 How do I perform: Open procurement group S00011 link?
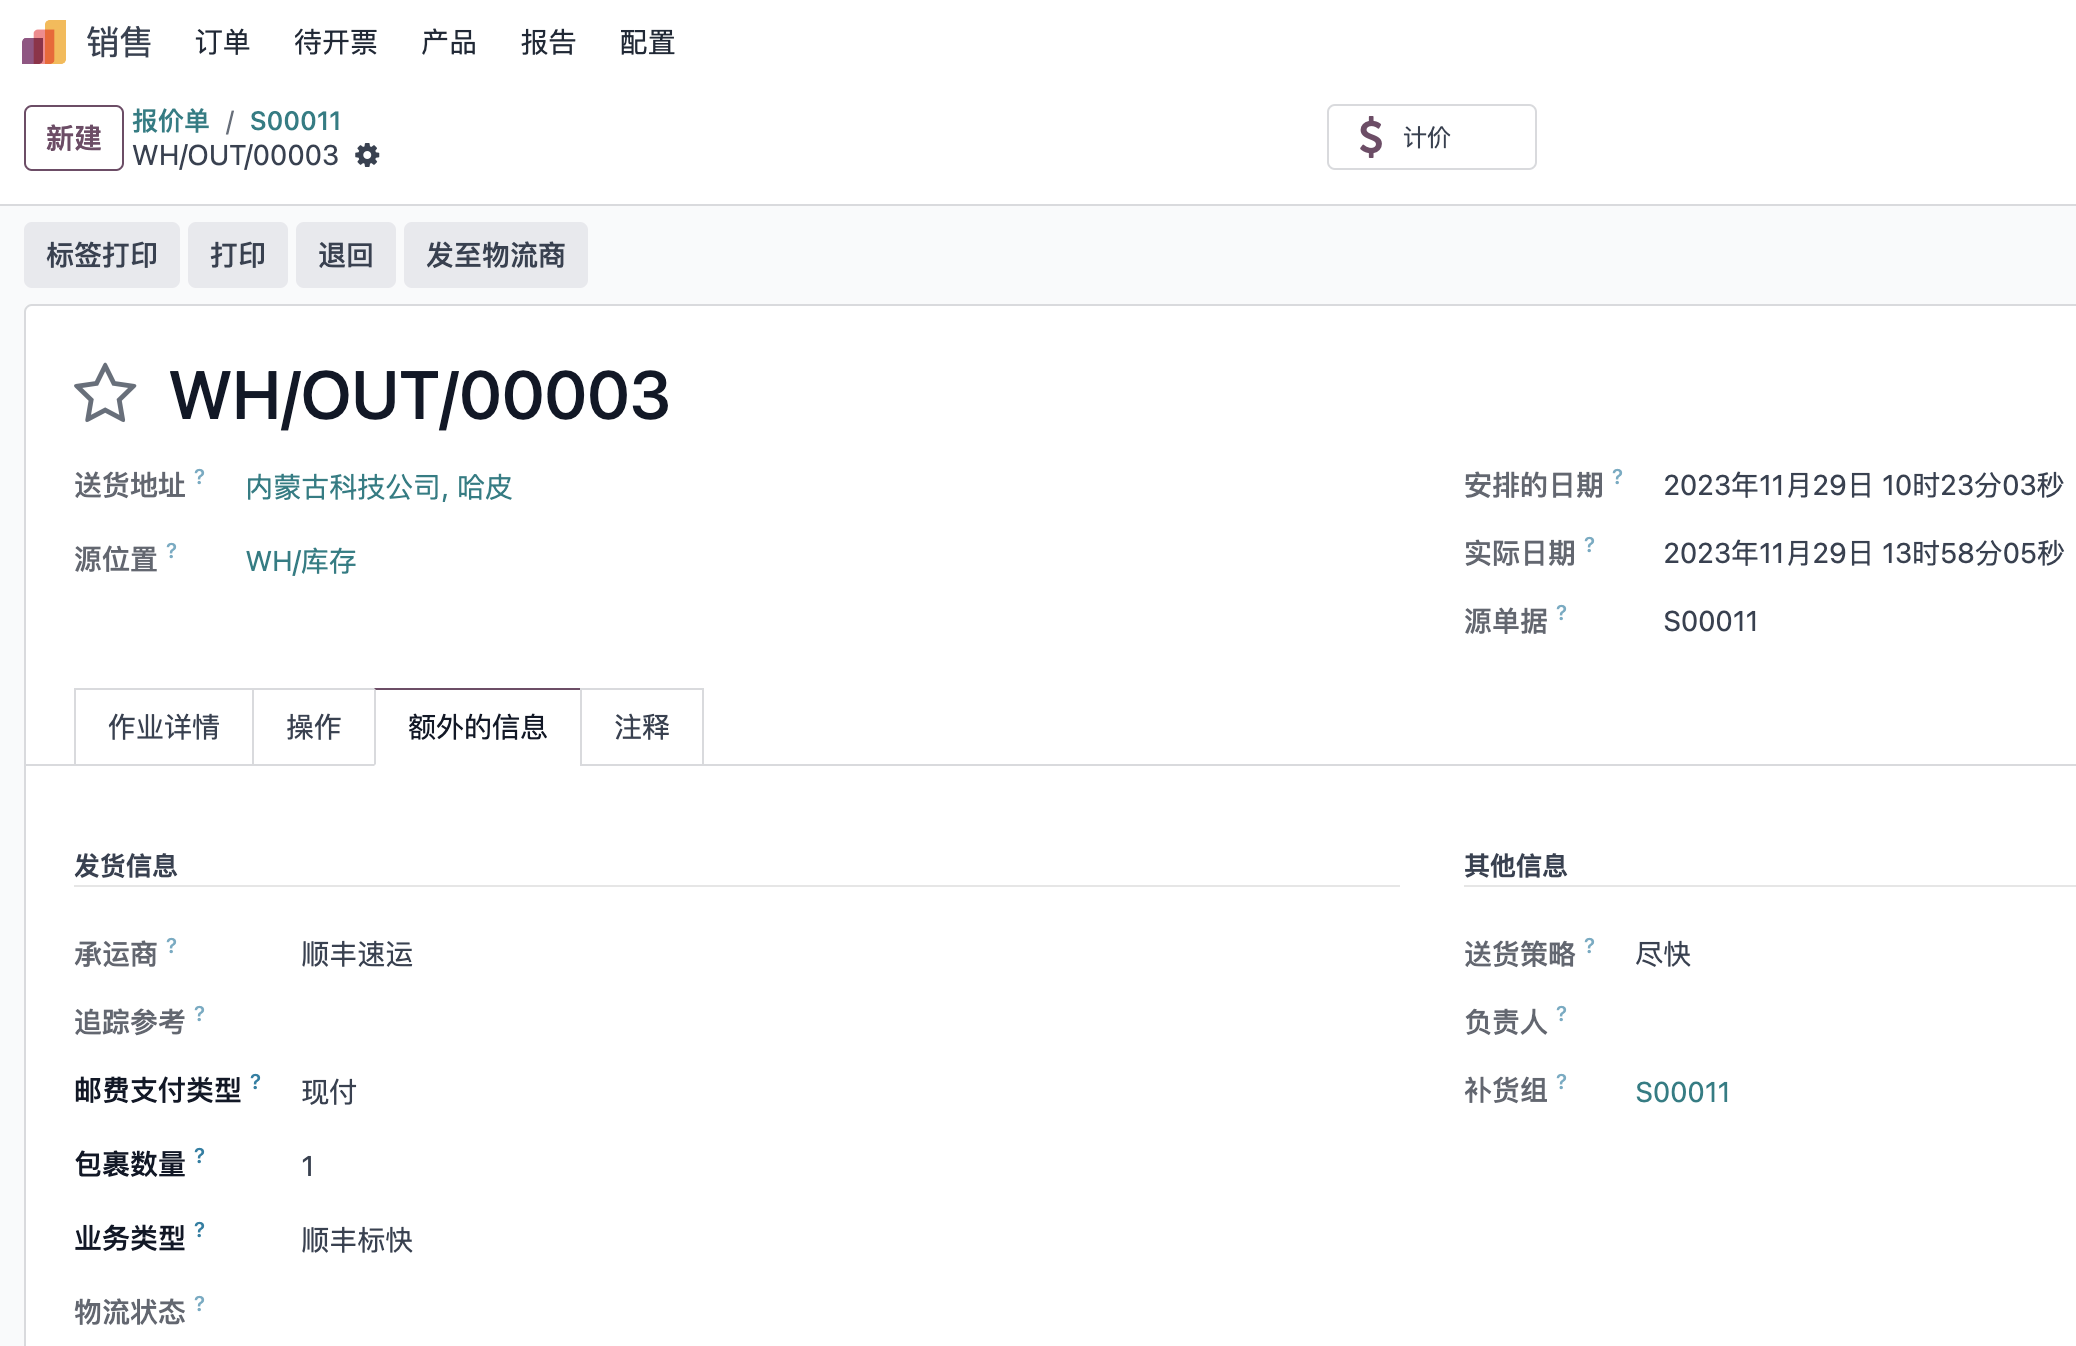click(1683, 1092)
